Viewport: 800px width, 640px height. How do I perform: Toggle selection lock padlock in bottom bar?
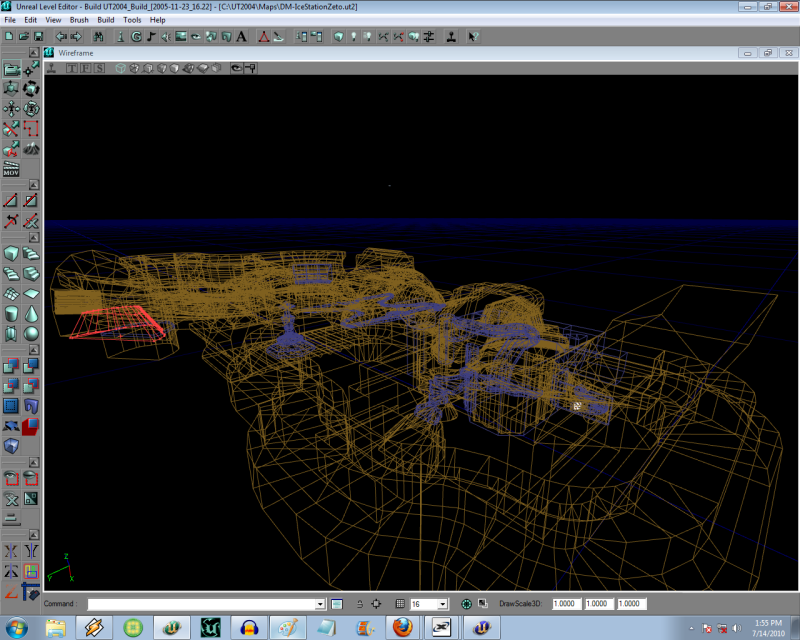pos(360,604)
